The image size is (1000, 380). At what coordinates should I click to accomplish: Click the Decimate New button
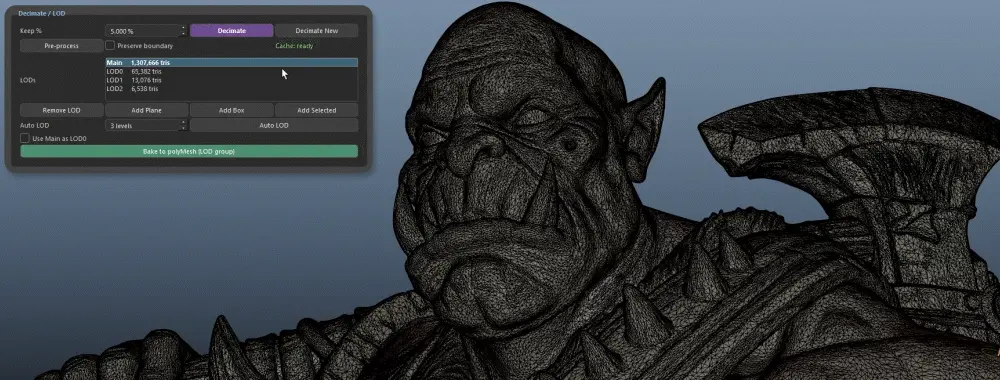pos(316,31)
